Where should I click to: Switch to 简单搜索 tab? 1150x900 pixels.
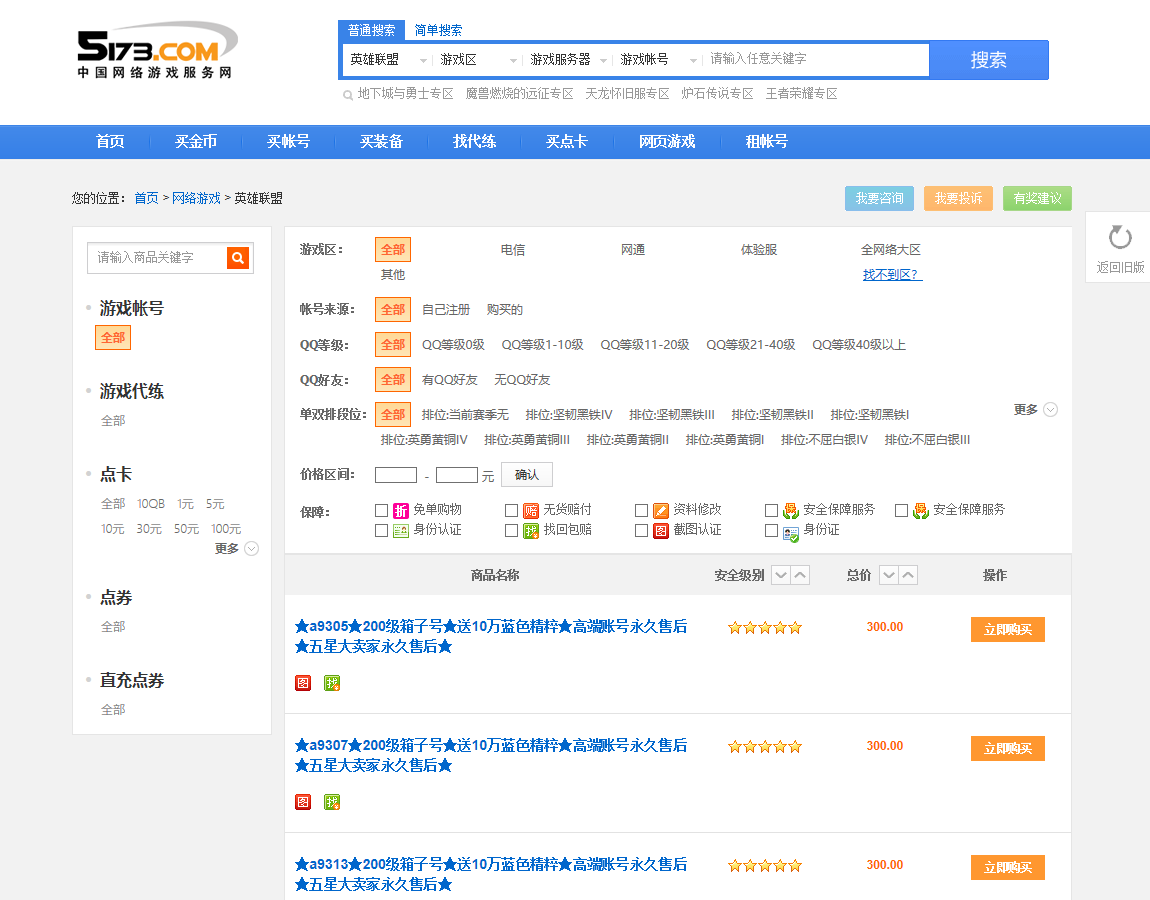438,30
